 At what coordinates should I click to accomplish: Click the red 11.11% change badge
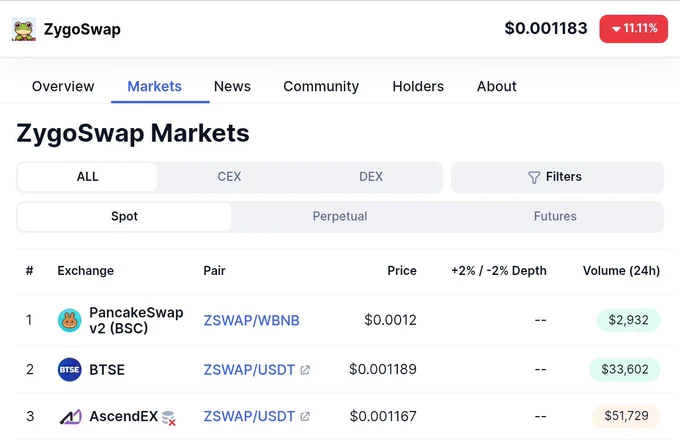[x=634, y=29]
